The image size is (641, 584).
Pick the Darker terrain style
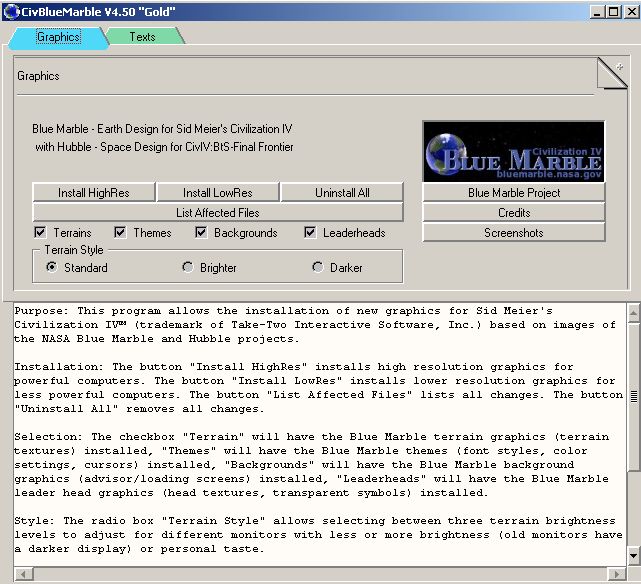tap(318, 267)
